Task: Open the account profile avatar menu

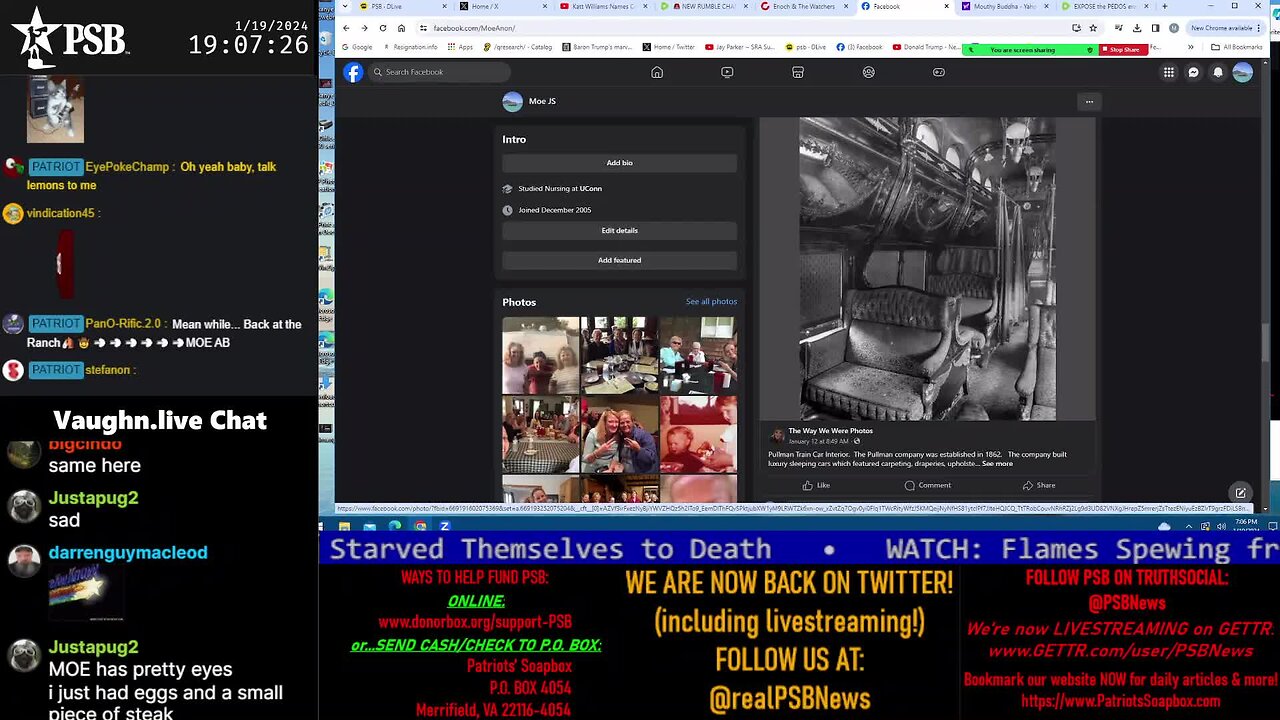Action: [1243, 72]
